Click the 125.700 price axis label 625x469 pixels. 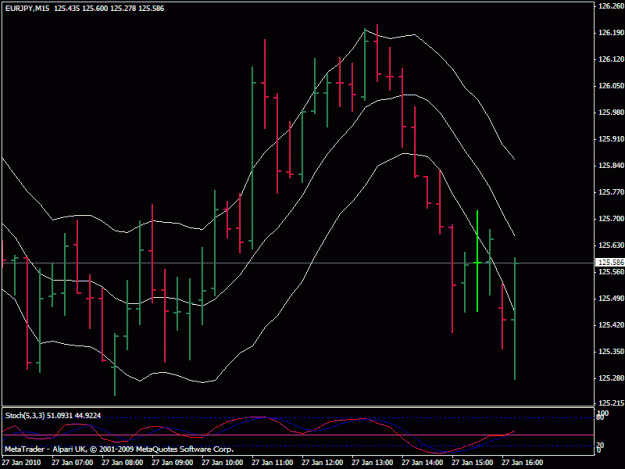click(611, 219)
